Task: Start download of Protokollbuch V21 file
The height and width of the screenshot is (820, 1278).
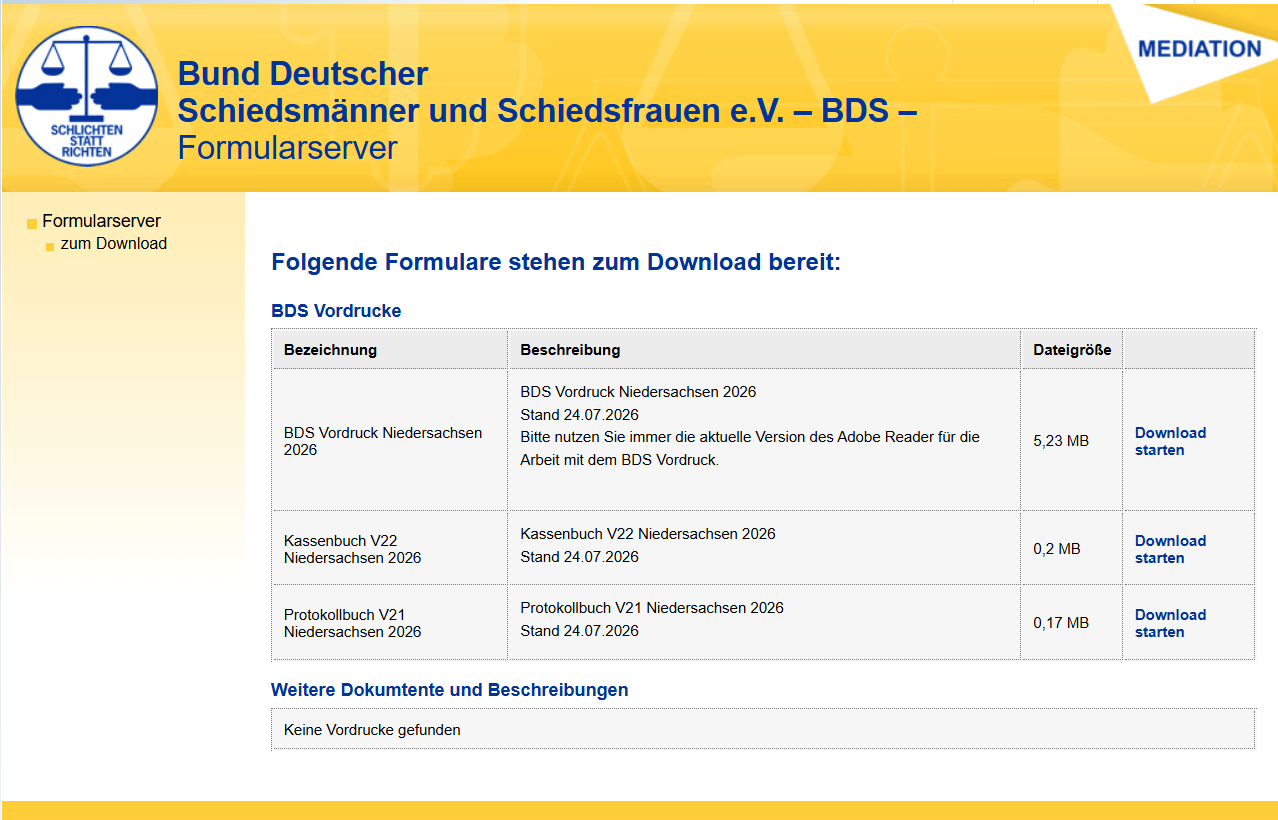Action: [x=1170, y=623]
